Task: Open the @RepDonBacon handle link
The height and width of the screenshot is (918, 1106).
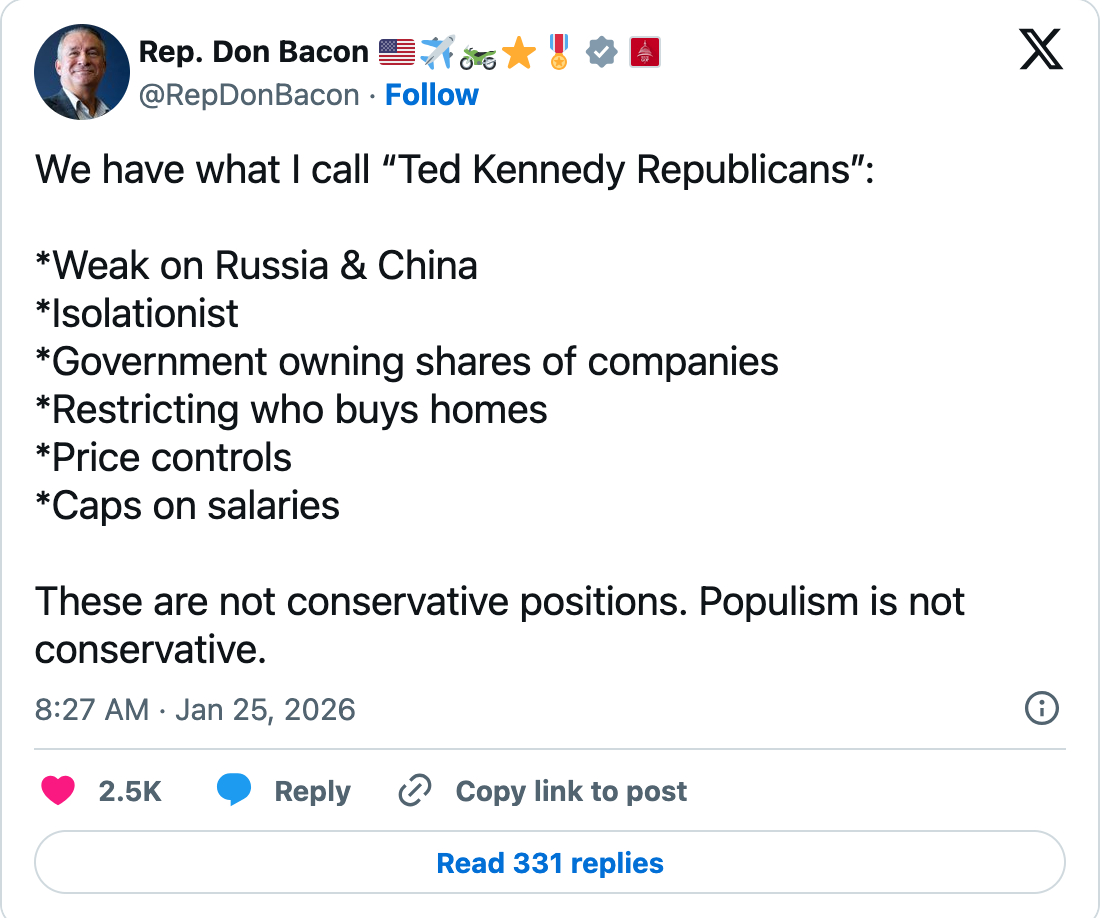Action: pyautogui.click(x=249, y=95)
